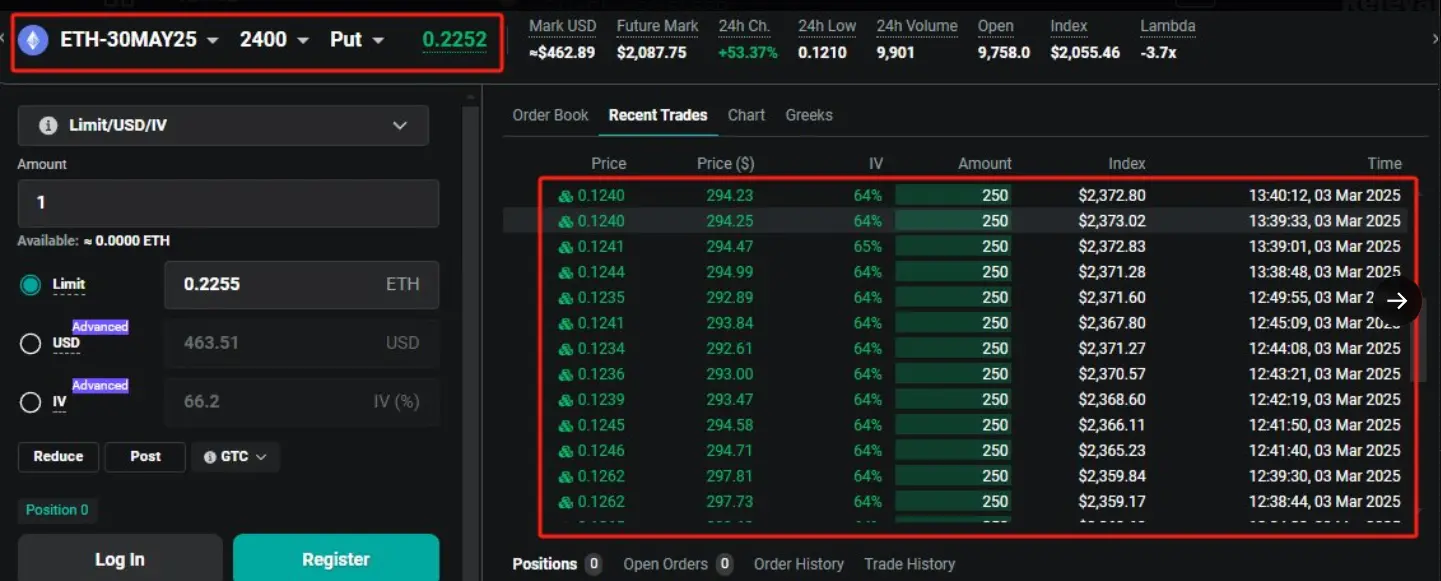Click the right arrow overlay on trades panel
The image size is (1441, 581).
tap(1396, 300)
